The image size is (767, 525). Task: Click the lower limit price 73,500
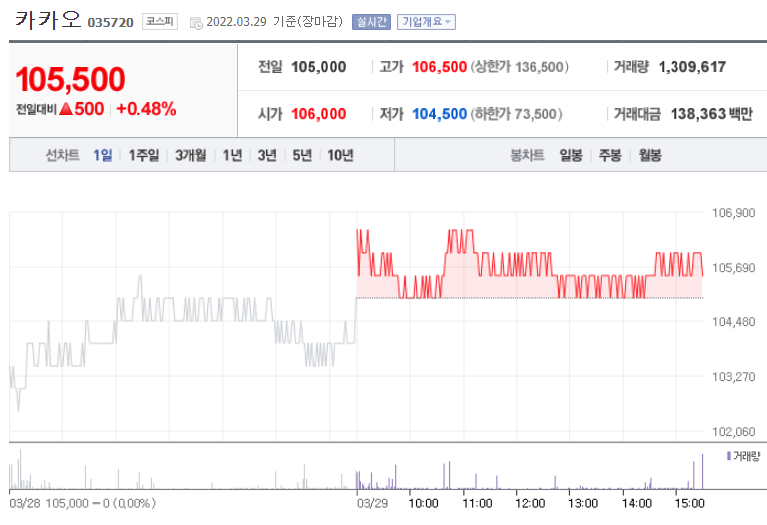click(x=536, y=114)
